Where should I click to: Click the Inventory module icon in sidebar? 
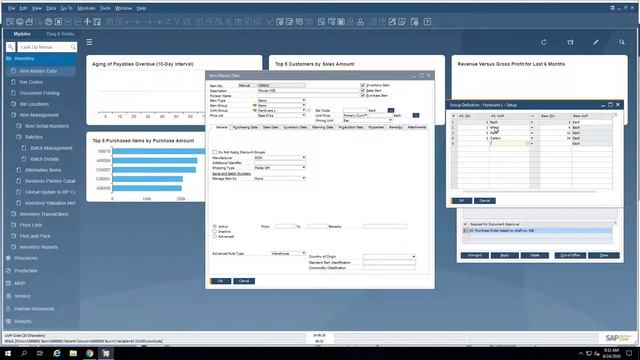click(9, 58)
